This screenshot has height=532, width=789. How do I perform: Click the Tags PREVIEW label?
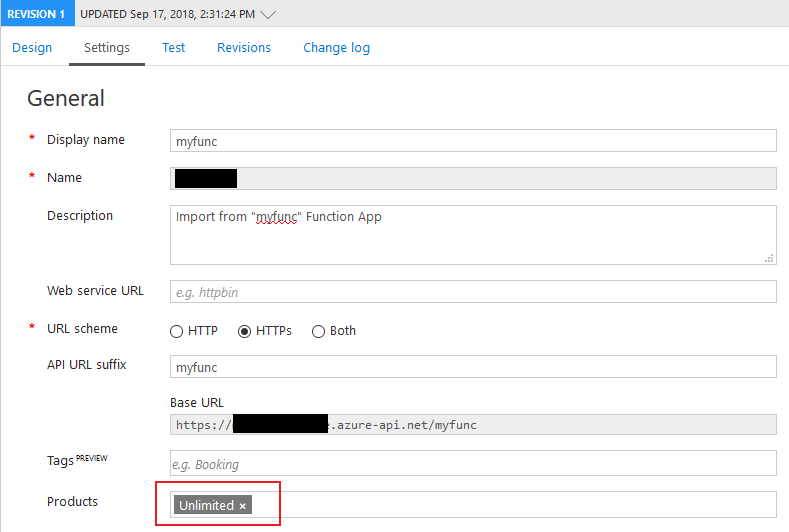click(x=77, y=460)
